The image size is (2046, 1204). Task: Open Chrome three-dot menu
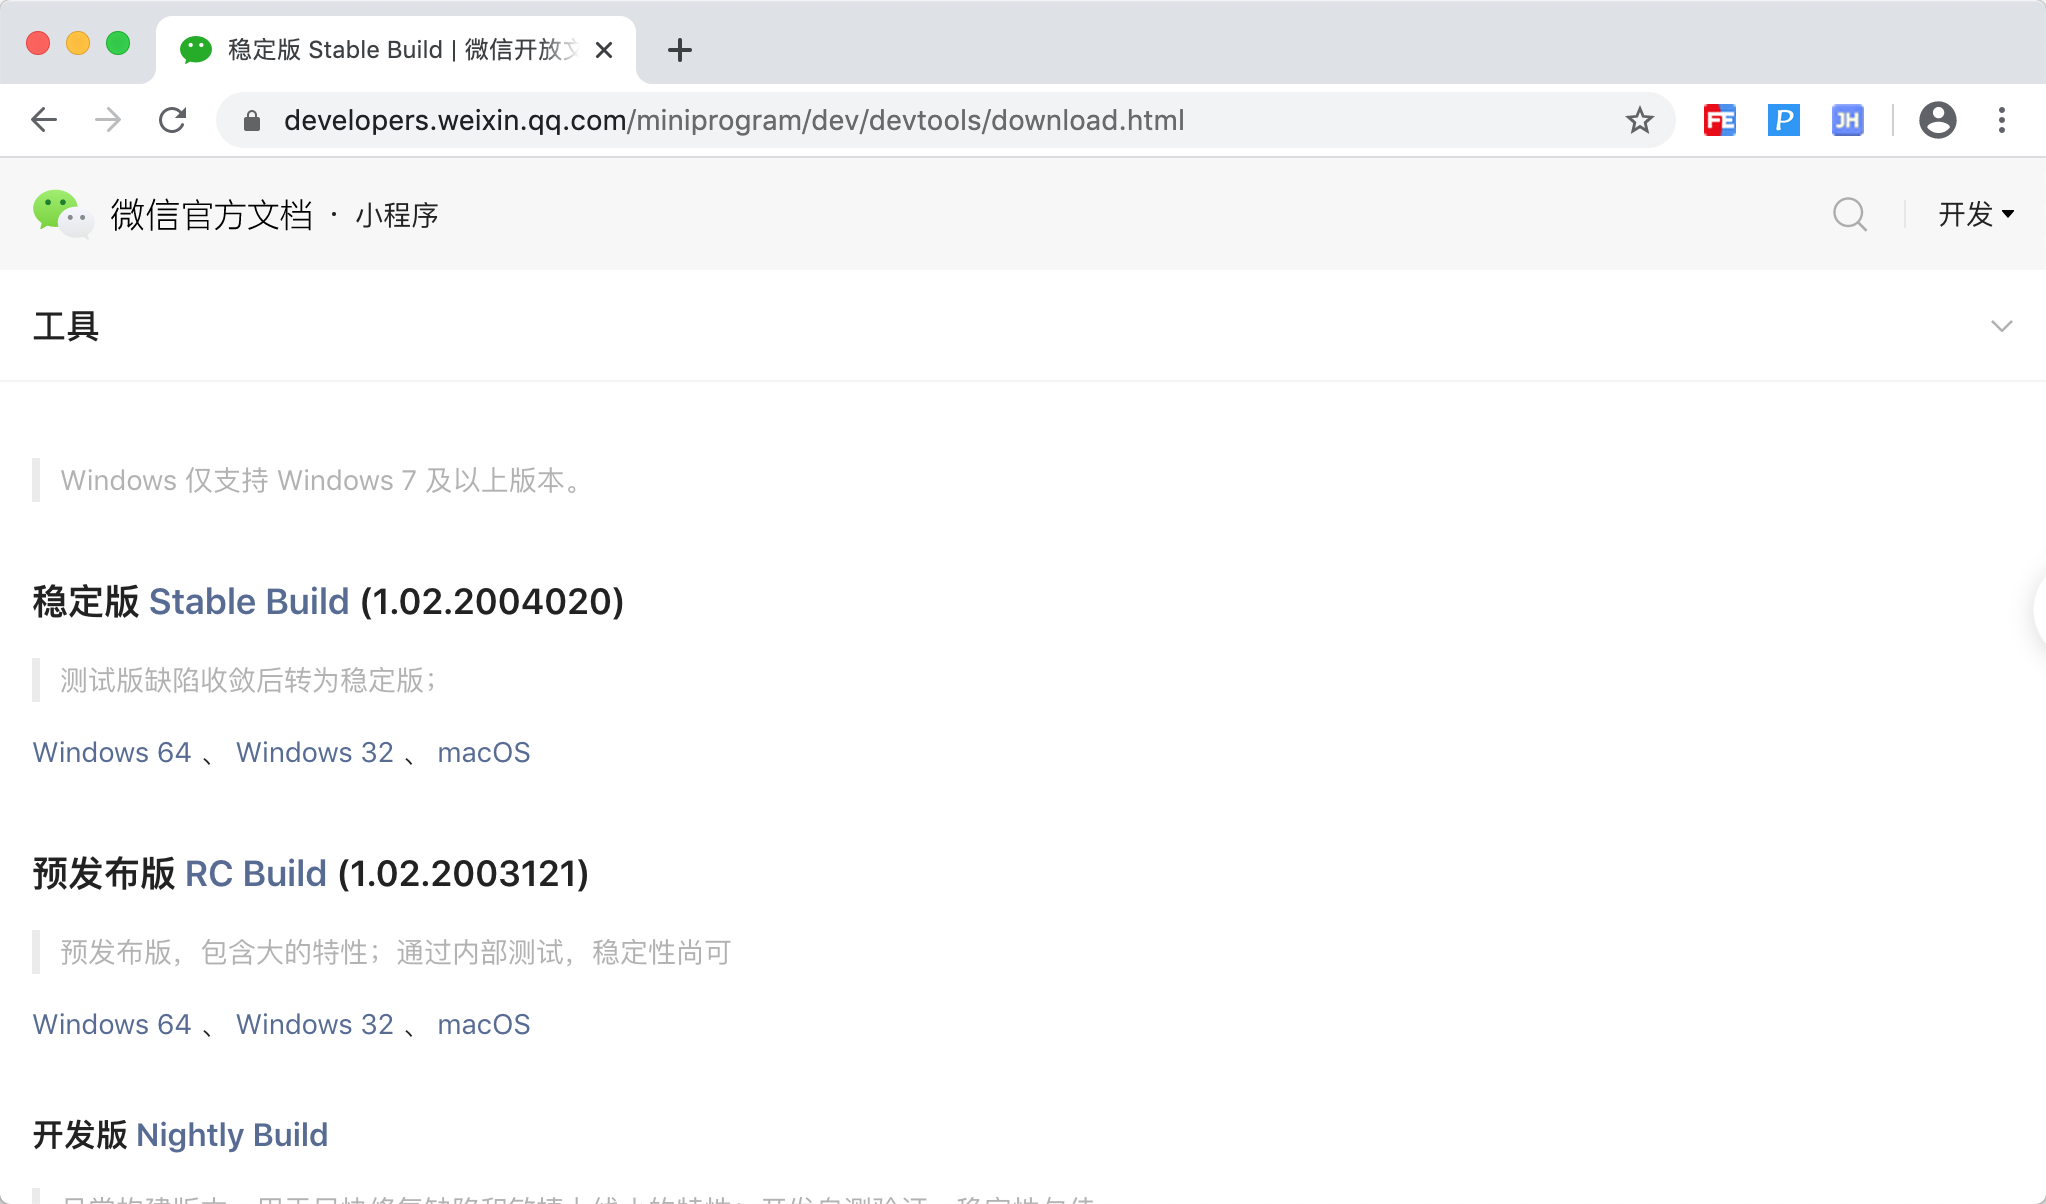(2001, 121)
